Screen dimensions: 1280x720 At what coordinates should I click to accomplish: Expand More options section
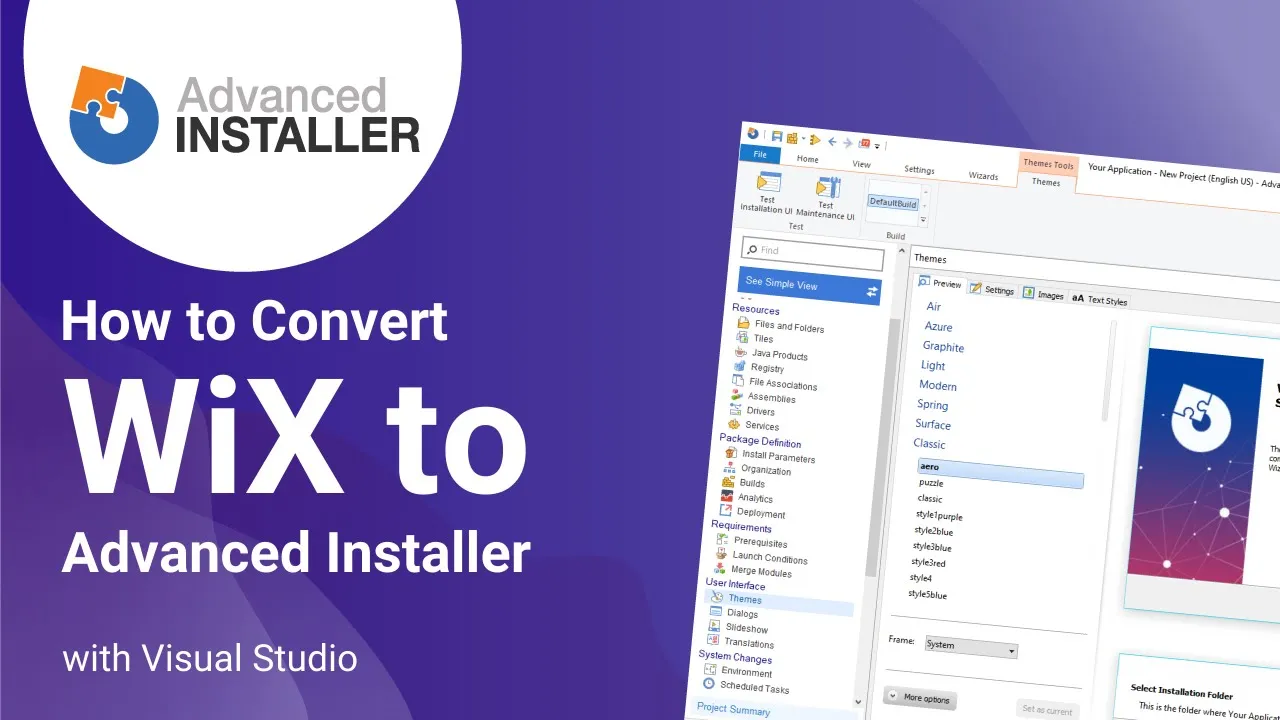pyautogui.click(x=920, y=698)
